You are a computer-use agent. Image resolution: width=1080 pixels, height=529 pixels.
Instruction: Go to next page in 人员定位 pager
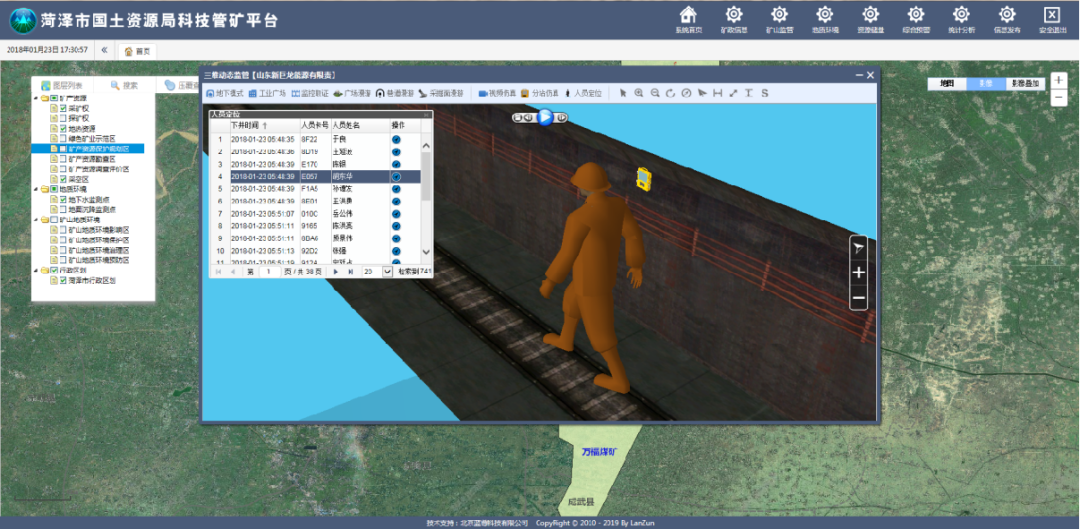click(x=335, y=271)
